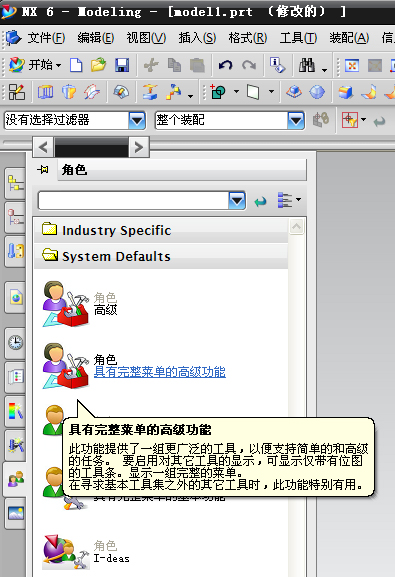The image size is (395, 577).
Task: Open the Edit menu
Action: (96, 38)
